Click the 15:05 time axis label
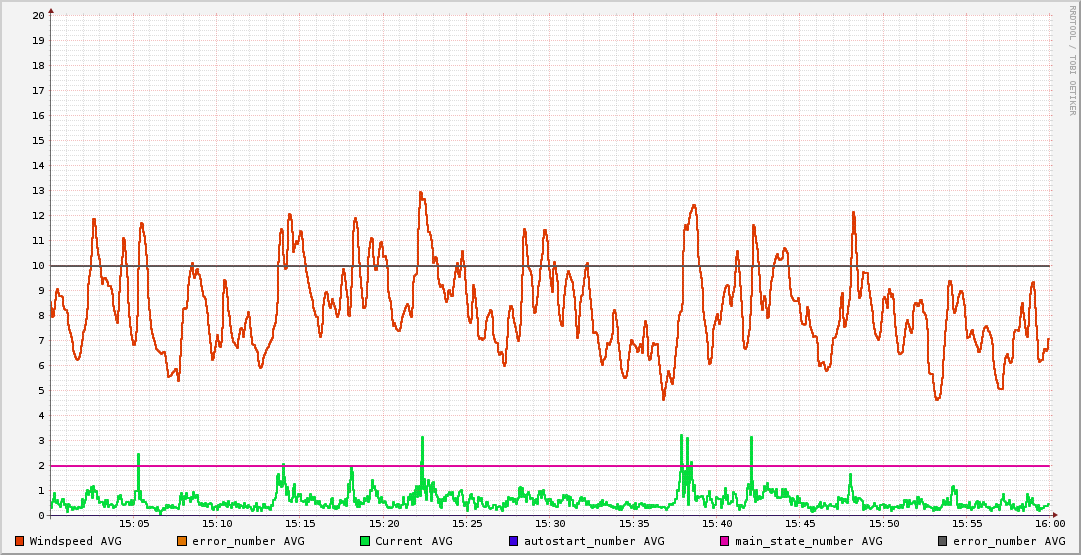Image resolution: width=1081 pixels, height=555 pixels. tap(134, 524)
